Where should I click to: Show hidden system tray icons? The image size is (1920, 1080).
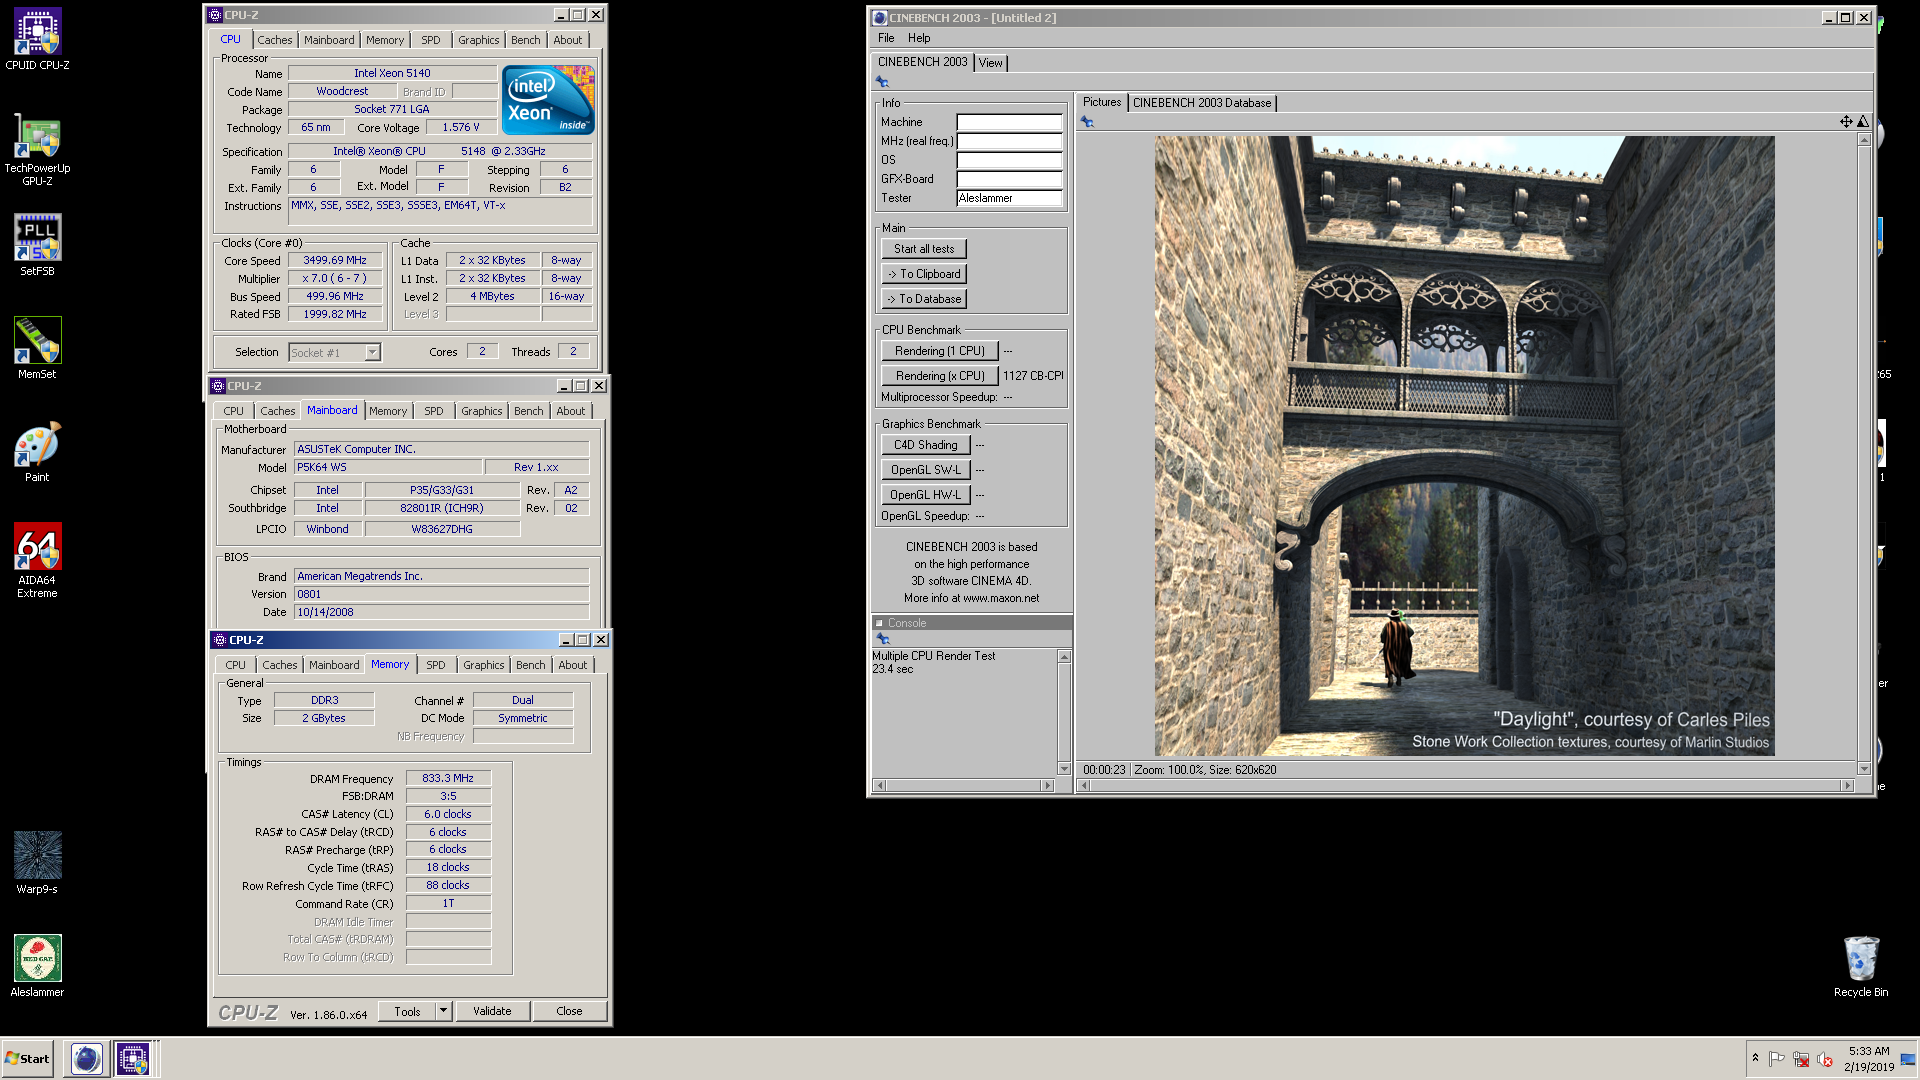1755,1058
